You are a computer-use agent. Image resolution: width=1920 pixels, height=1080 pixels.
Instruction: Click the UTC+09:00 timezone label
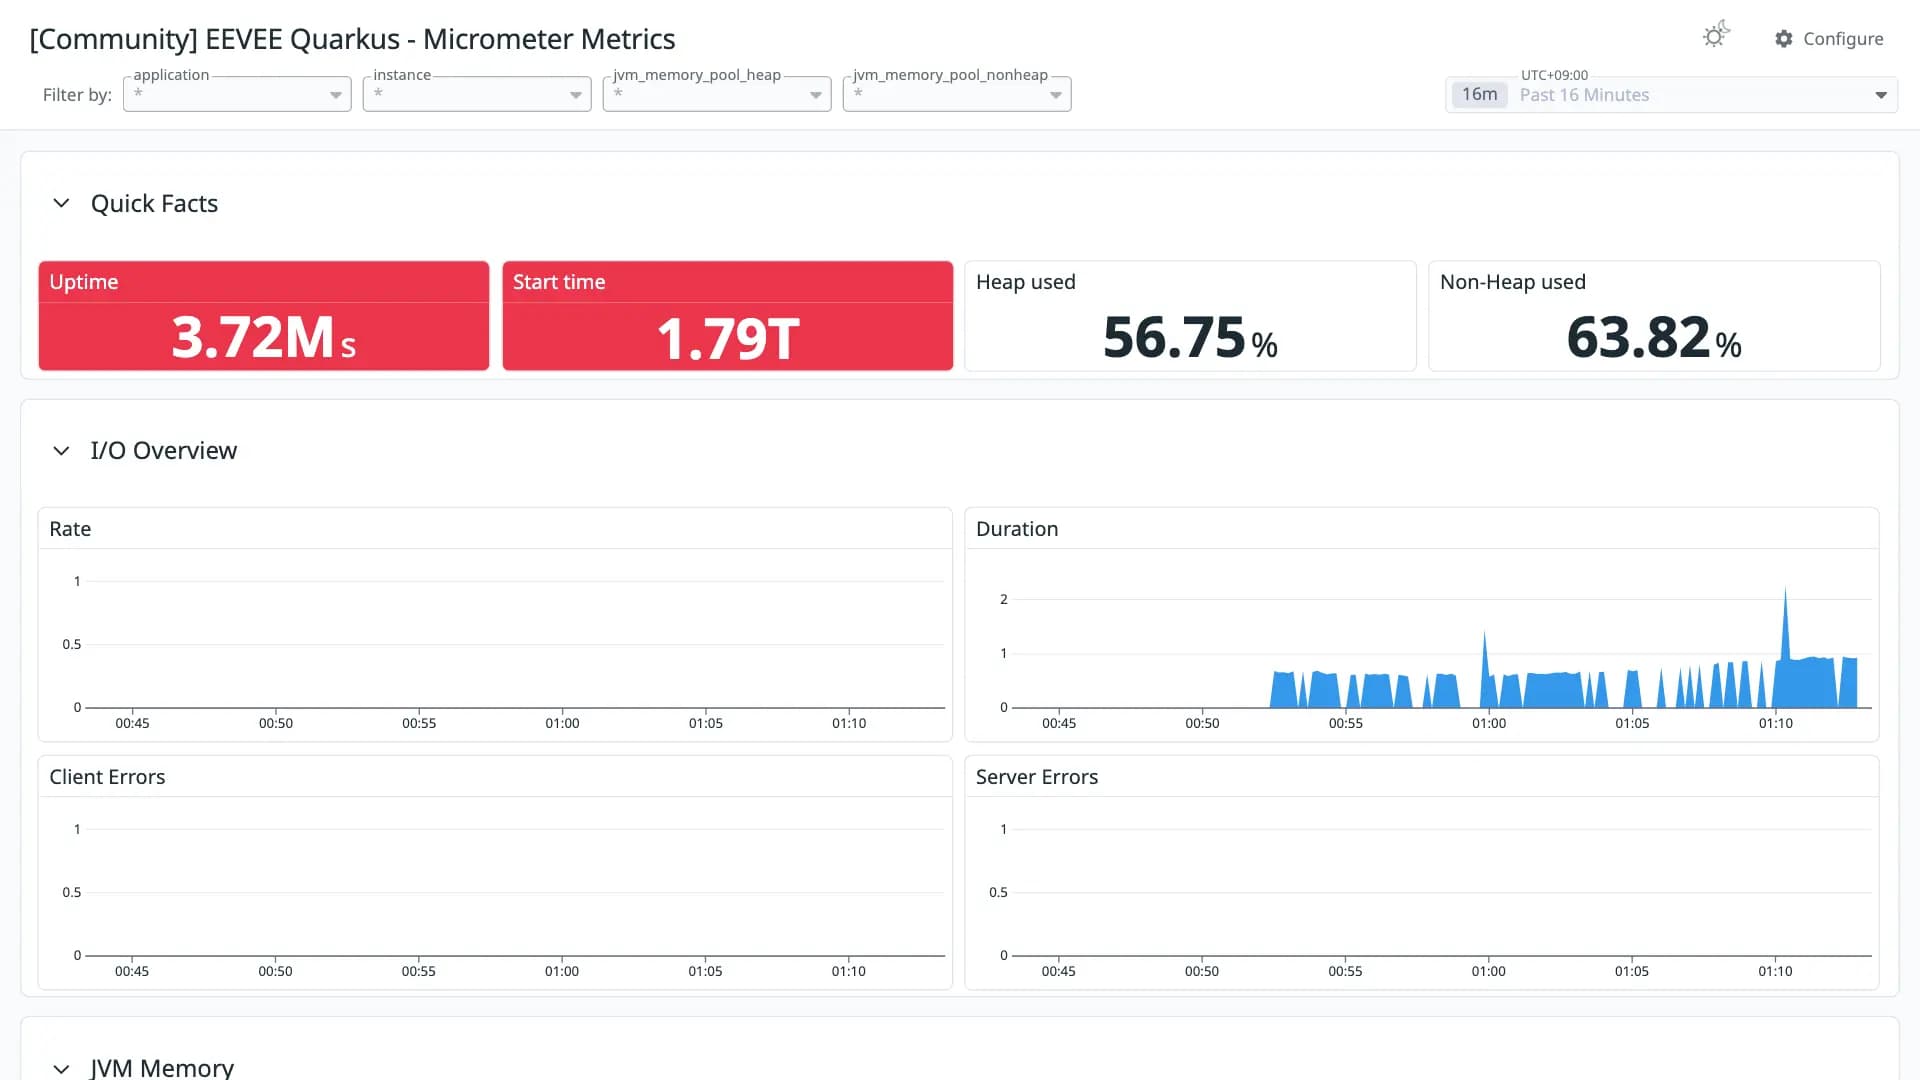[x=1554, y=75]
